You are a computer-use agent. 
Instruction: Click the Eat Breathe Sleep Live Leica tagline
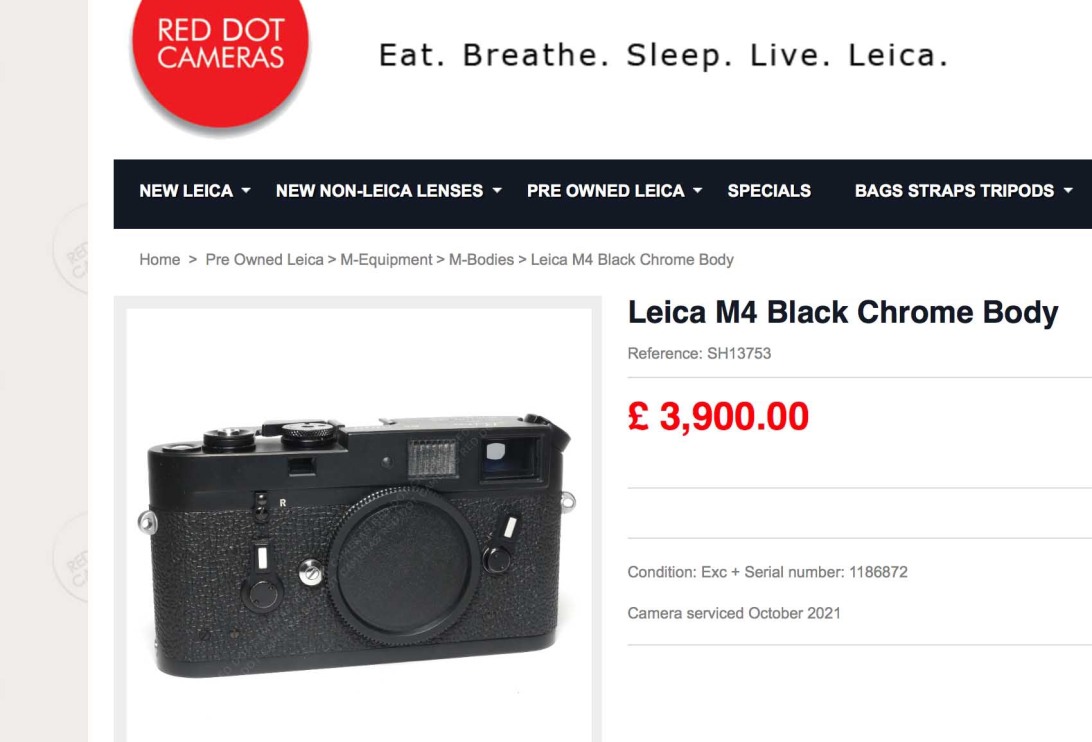pos(663,55)
